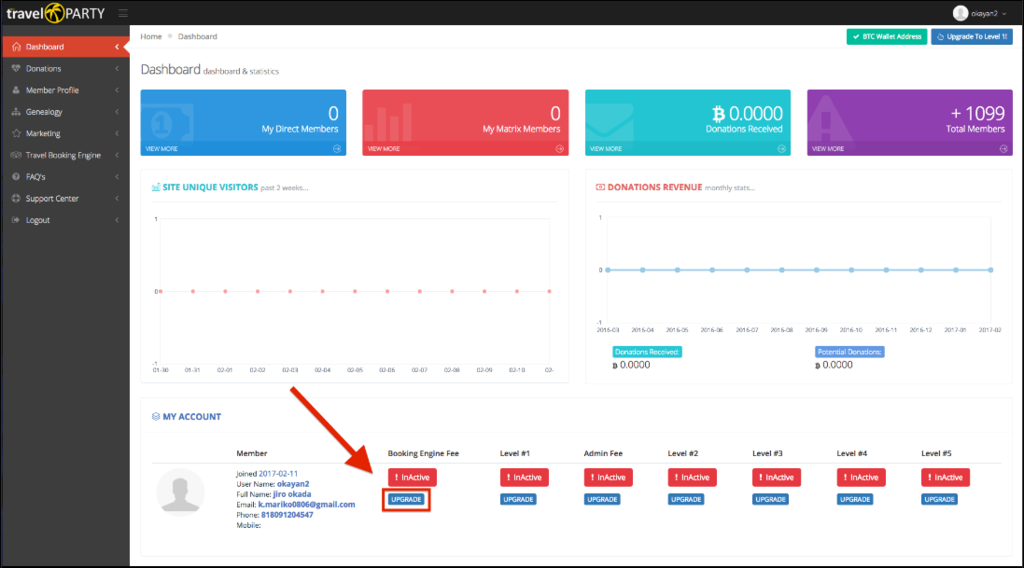The width and height of the screenshot is (1024, 568).
Task: Click the arrow icon on My Direct Members card
Action: point(337,149)
